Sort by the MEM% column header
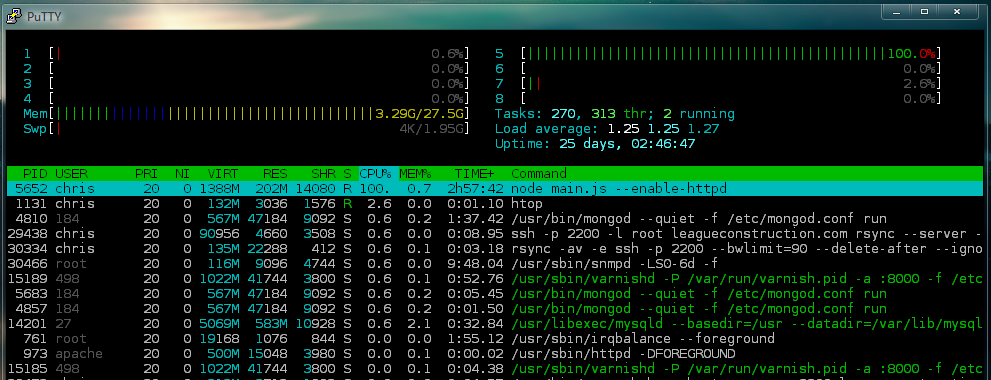Viewport: 991px width, 380px height. click(415, 173)
